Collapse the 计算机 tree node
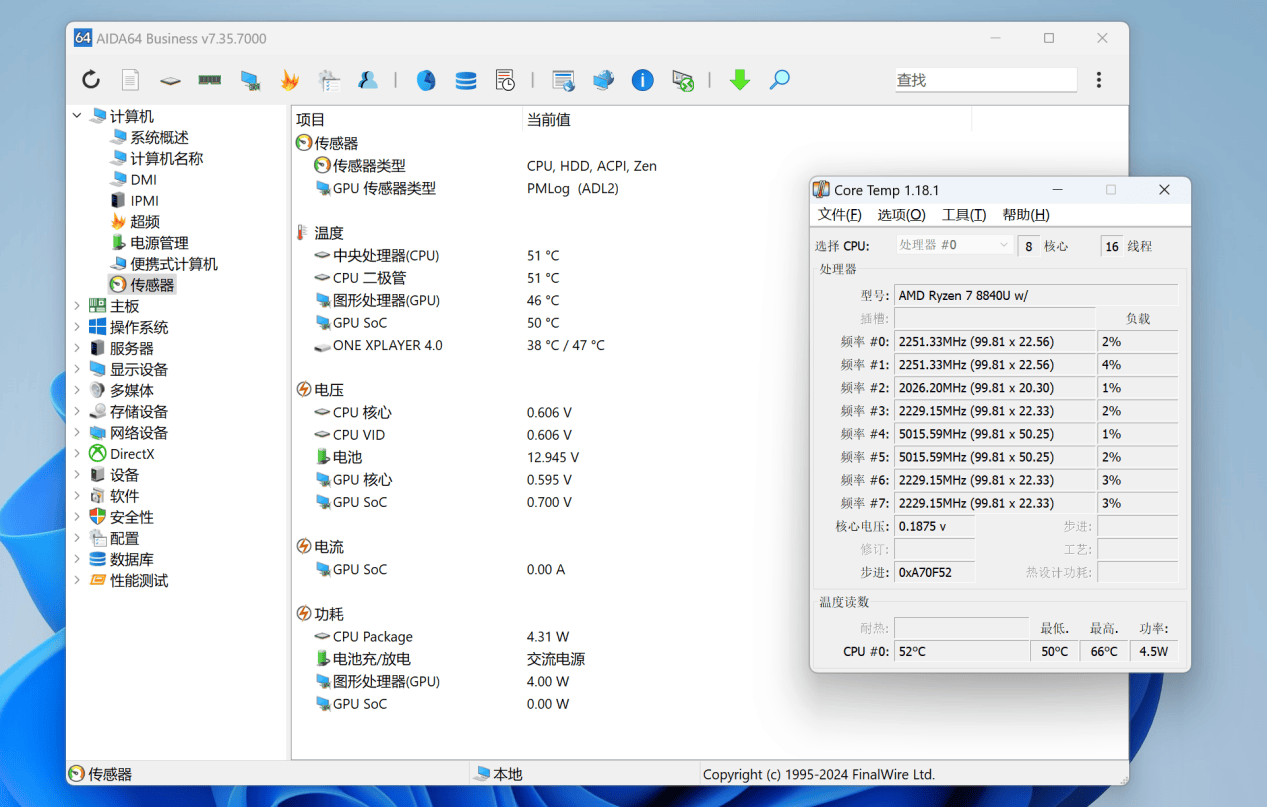The width and height of the screenshot is (1267, 807). coord(77,116)
